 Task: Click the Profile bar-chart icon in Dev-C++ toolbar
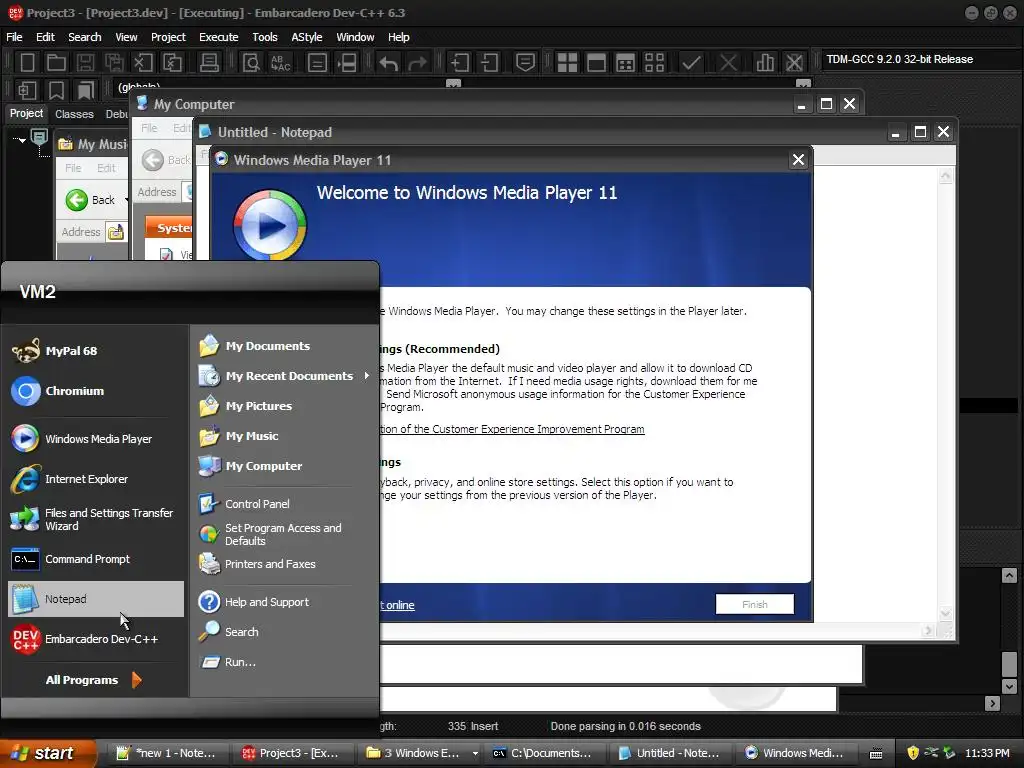pos(765,63)
